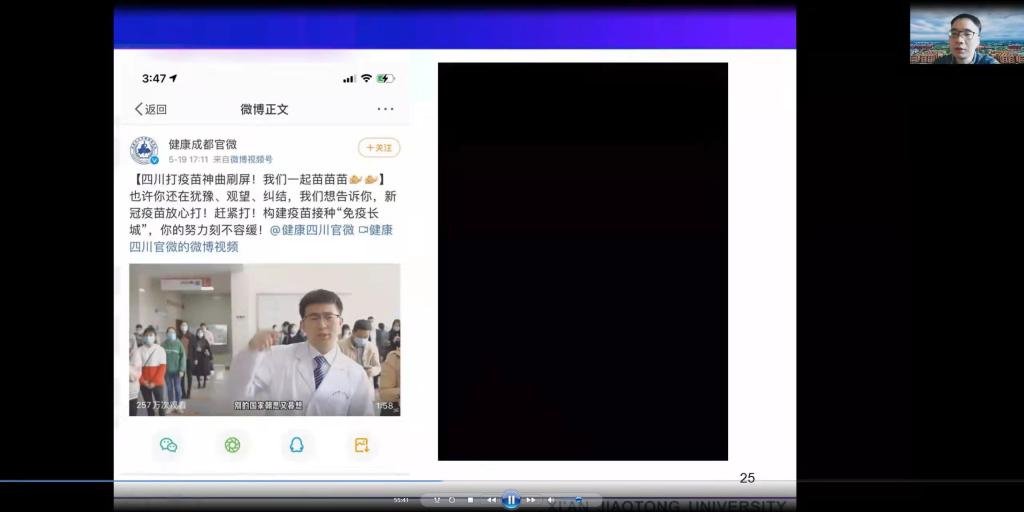Toggle the shuffle icon in player controls
The image size is (1024, 512).
click(x=437, y=500)
